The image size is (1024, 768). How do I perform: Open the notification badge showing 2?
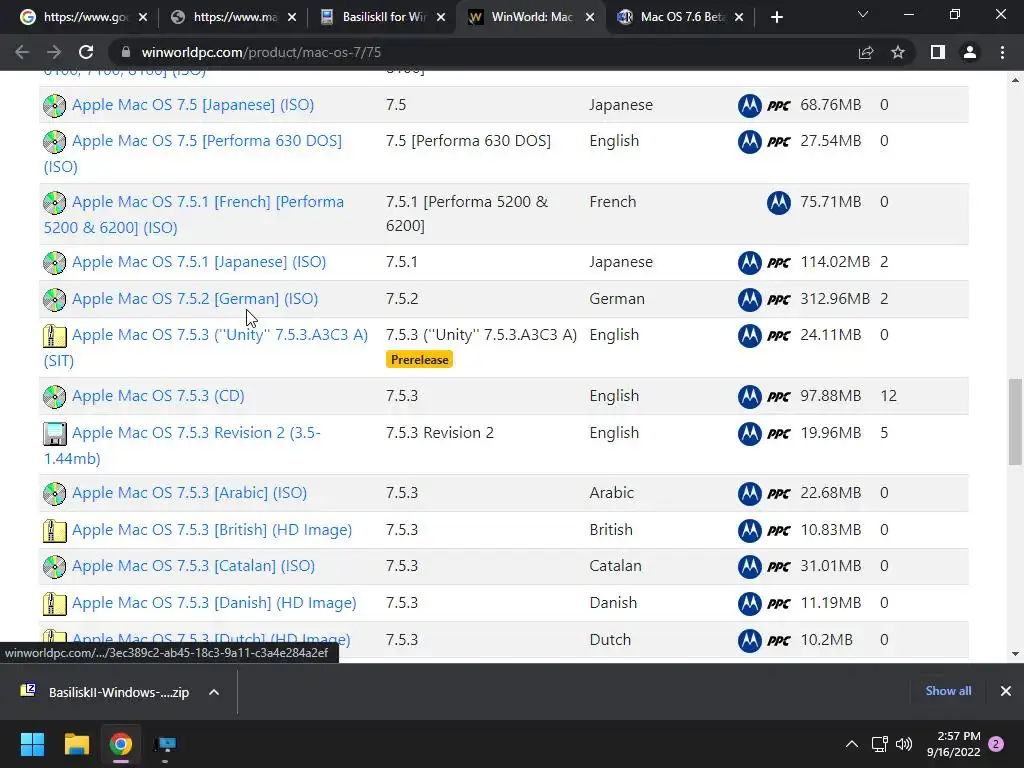point(997,744)
